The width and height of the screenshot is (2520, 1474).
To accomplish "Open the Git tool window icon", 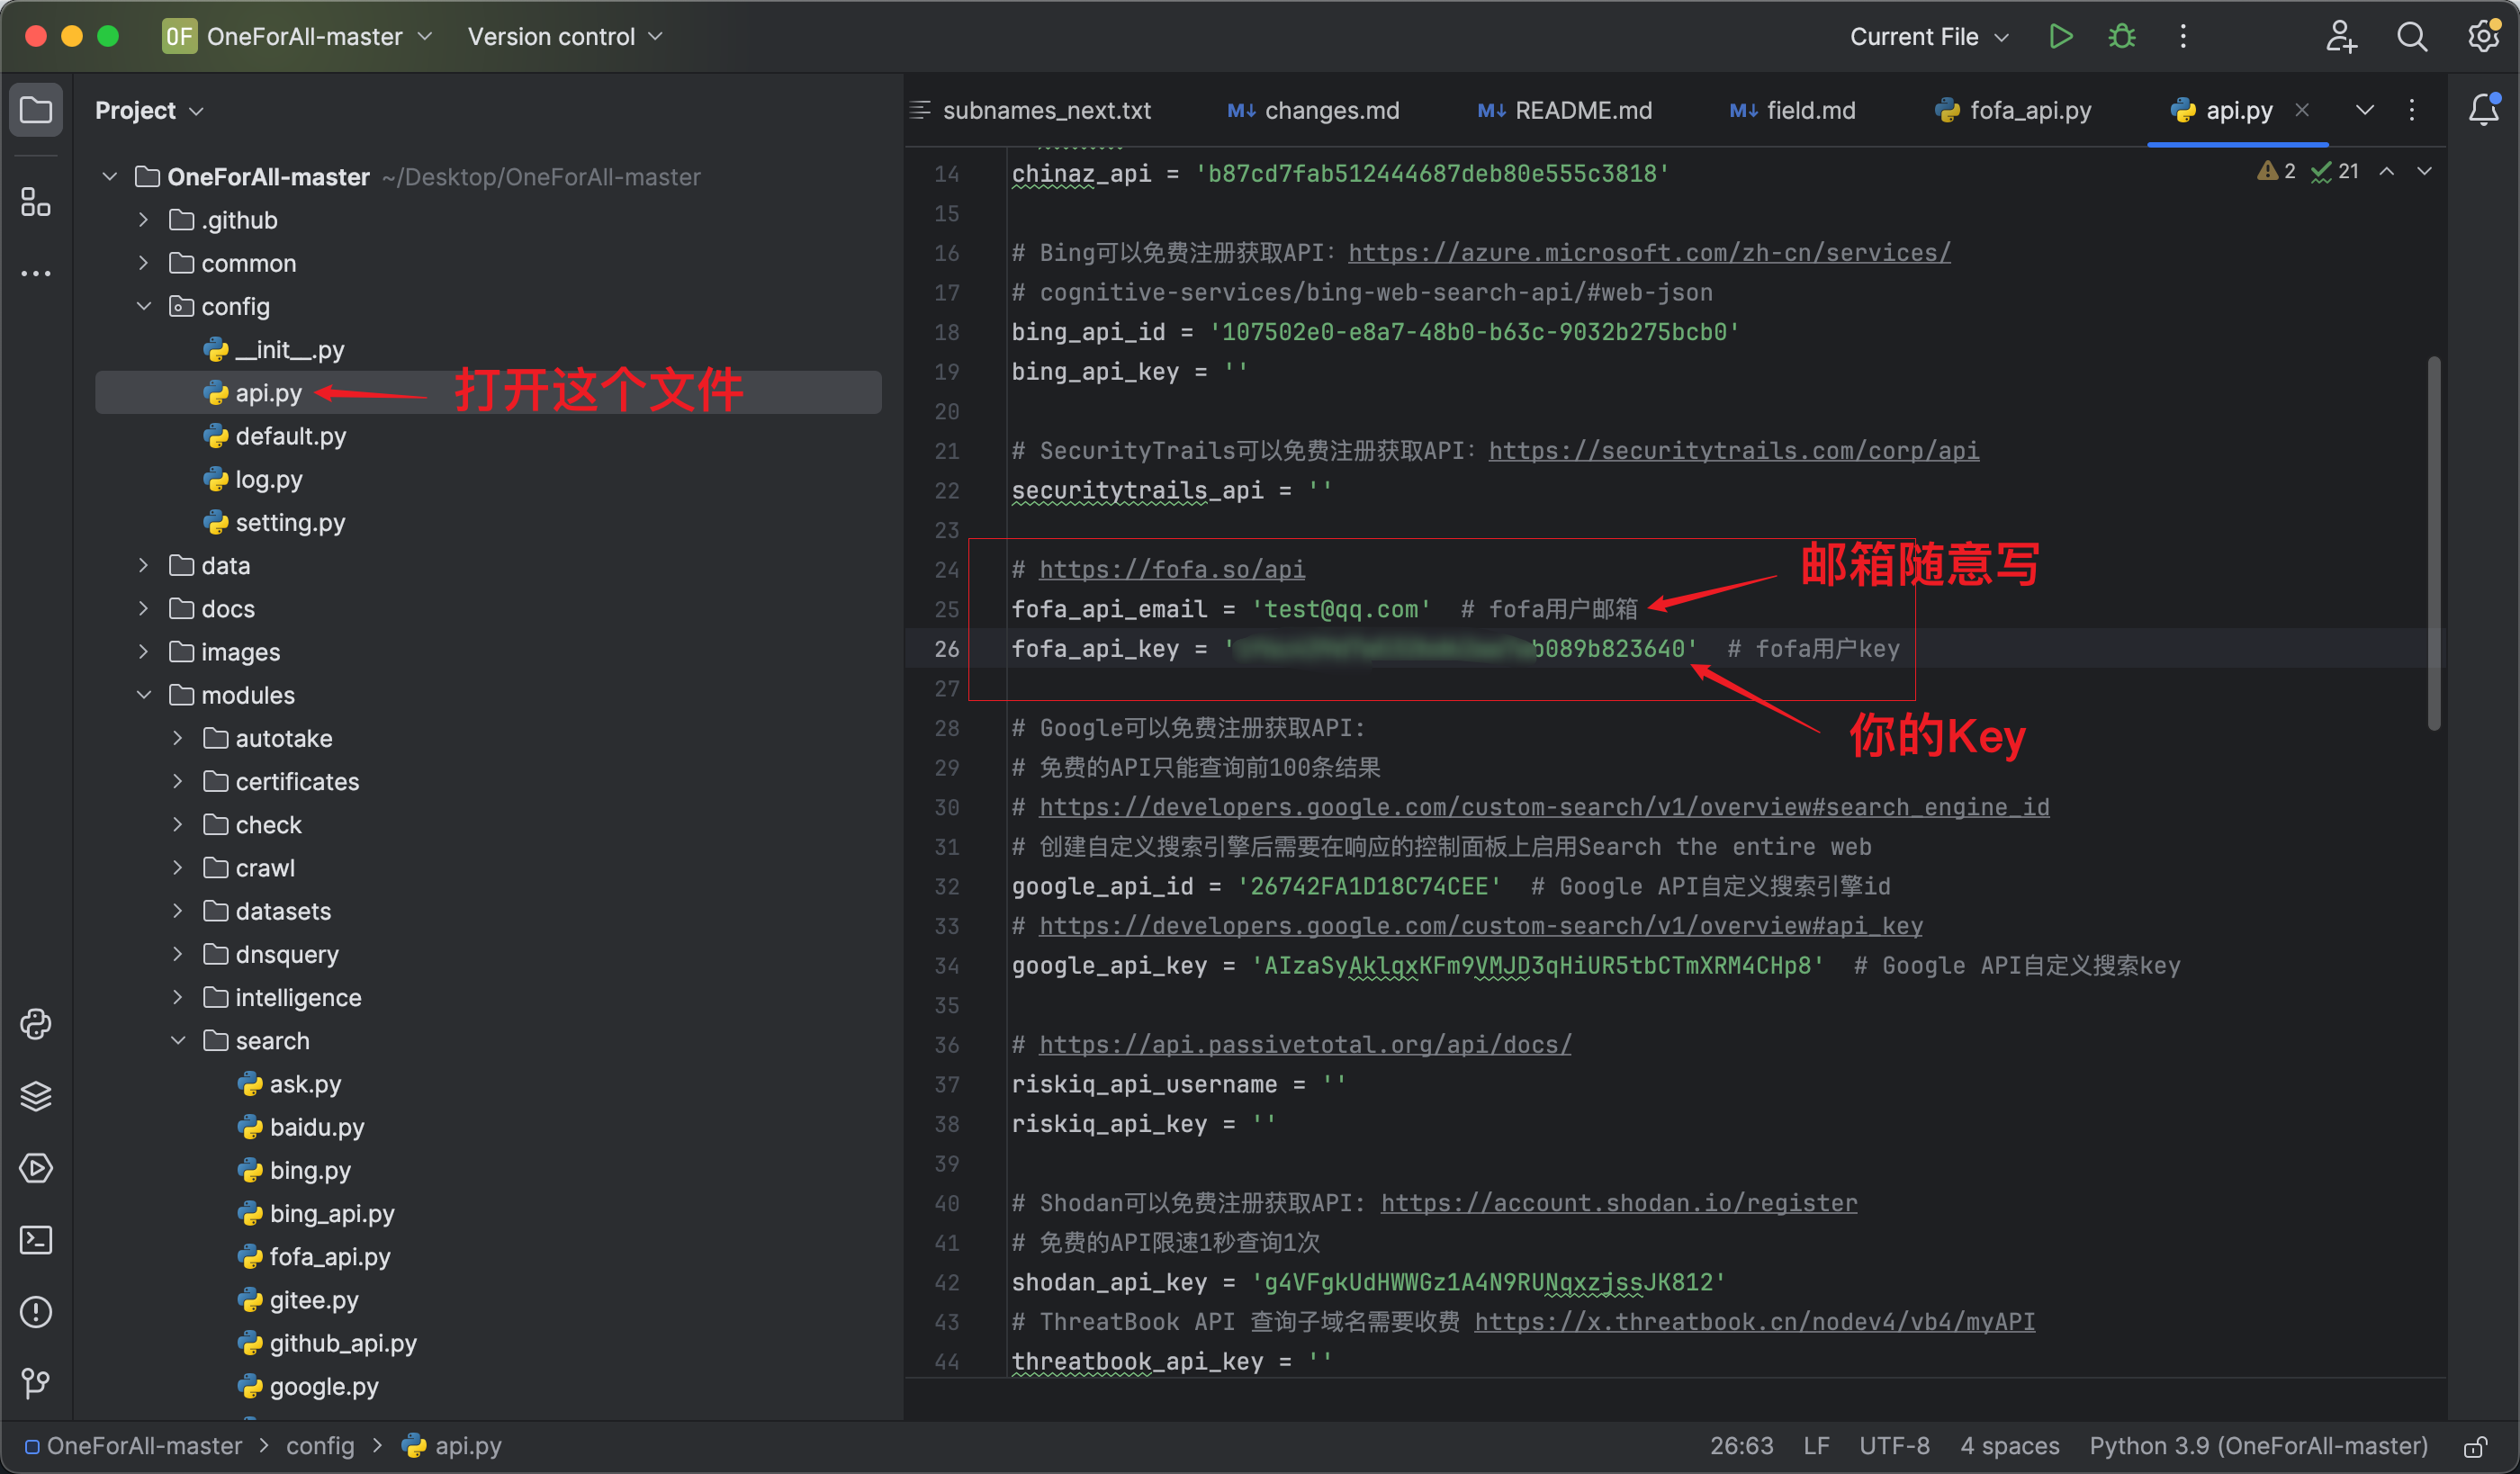I will 36,1384.
